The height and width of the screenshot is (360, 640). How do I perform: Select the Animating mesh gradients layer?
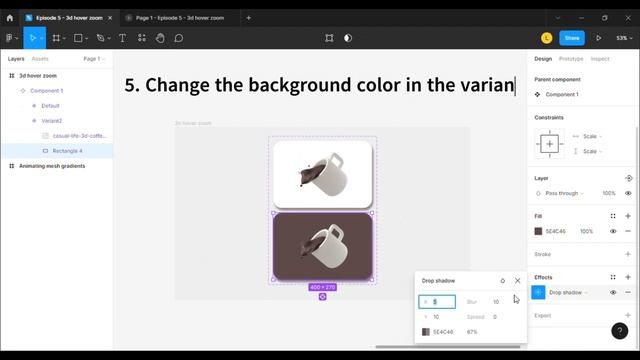pos(52,166)
